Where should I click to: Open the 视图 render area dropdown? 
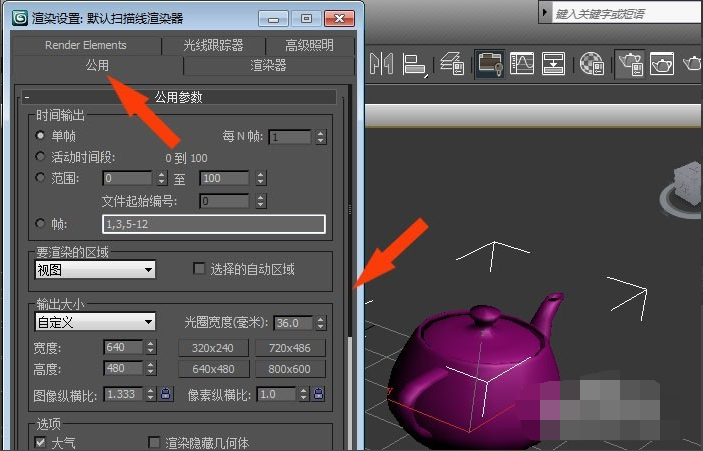pyautogui.click(x=95, y=270)
